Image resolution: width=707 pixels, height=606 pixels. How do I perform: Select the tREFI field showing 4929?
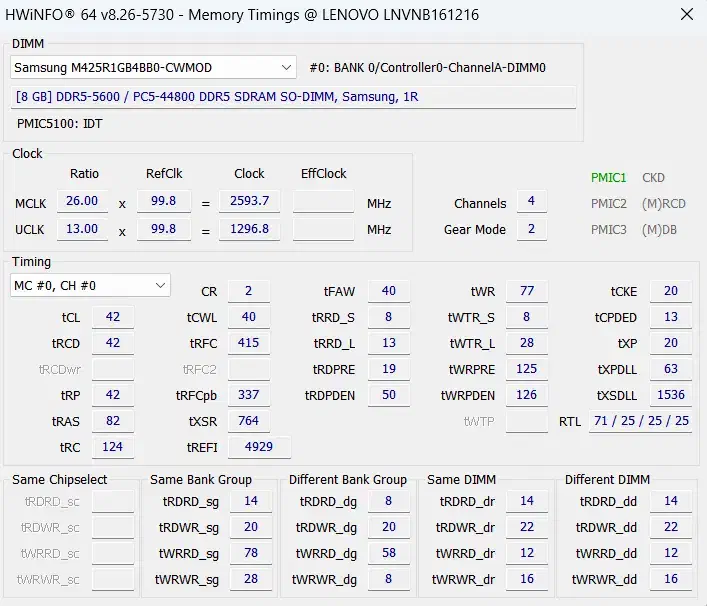tap(259, 447)
